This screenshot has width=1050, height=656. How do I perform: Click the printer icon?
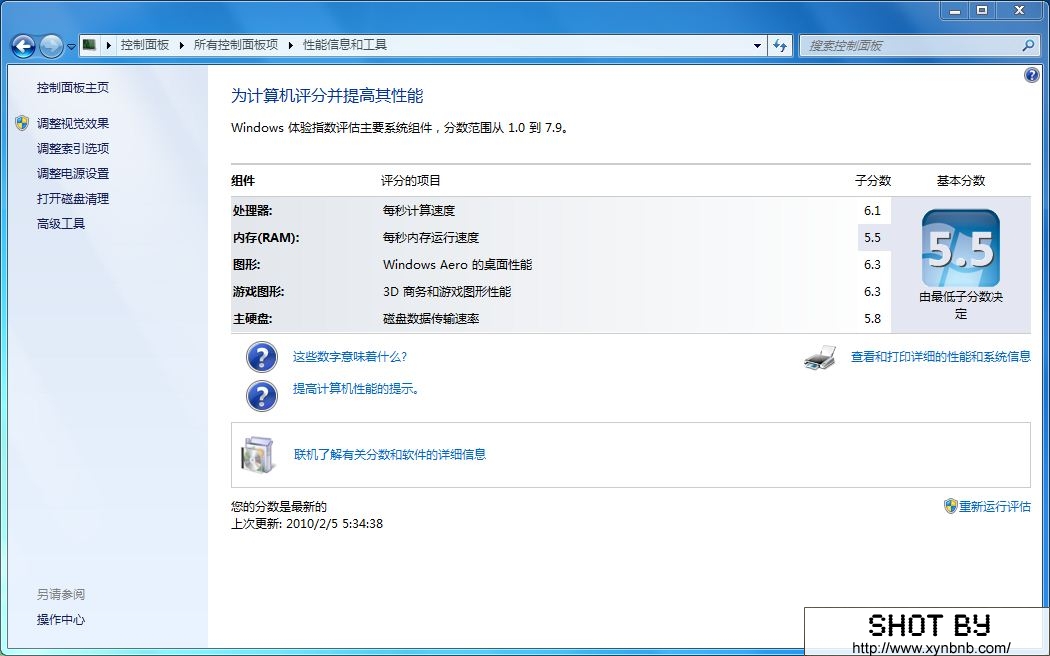(820, 357)
